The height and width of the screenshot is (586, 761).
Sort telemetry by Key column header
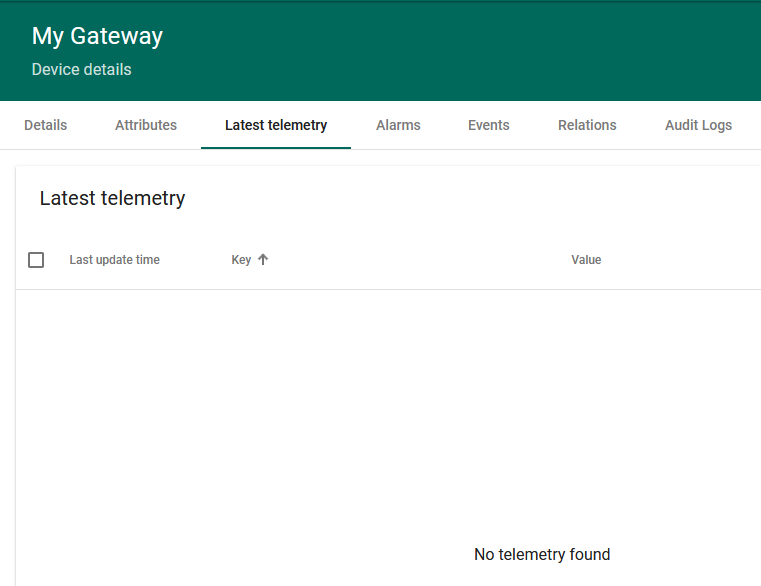coord(241,260)
